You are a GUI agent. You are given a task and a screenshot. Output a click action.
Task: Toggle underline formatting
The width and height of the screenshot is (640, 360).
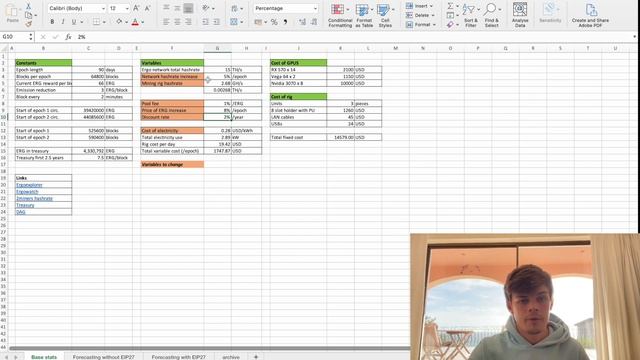point(73,22)
